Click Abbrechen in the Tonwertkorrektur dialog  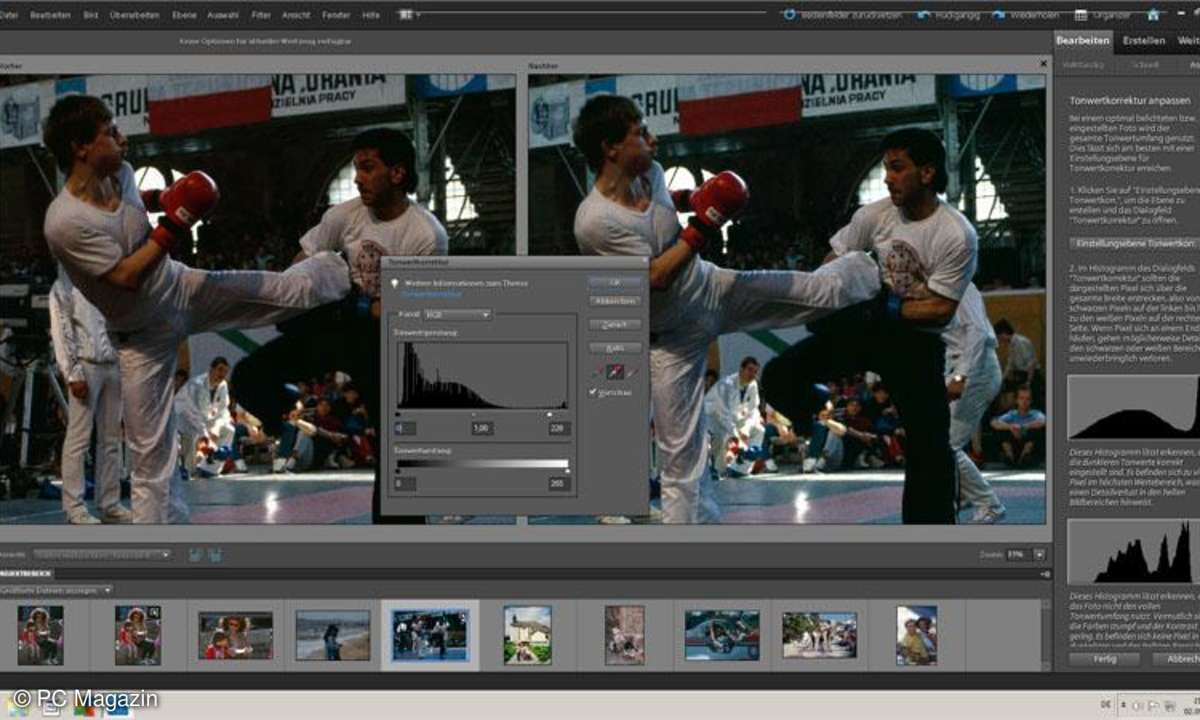tap(615, 301)
